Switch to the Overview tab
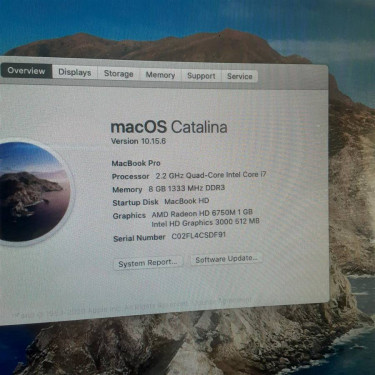This screenshot has width=375, height=375. (26, 71)
